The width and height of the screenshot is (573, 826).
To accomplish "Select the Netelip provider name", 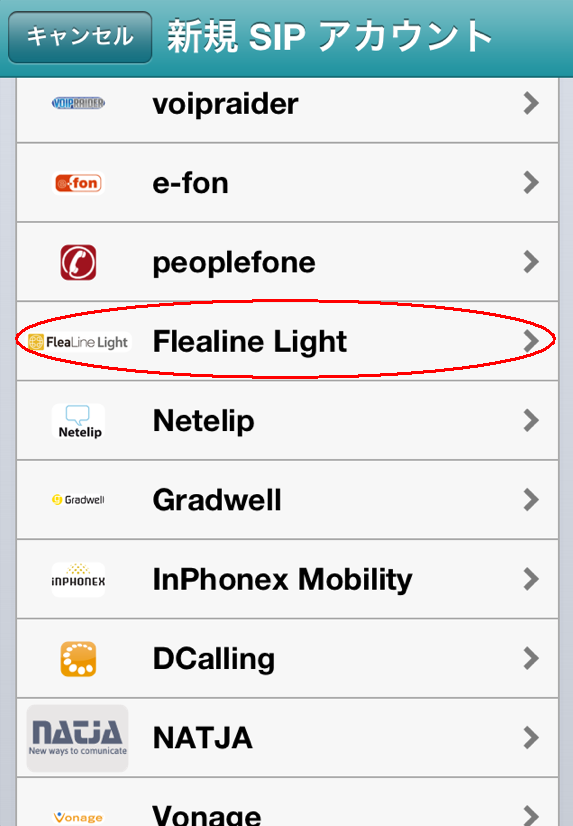I will tap(203, 421).
